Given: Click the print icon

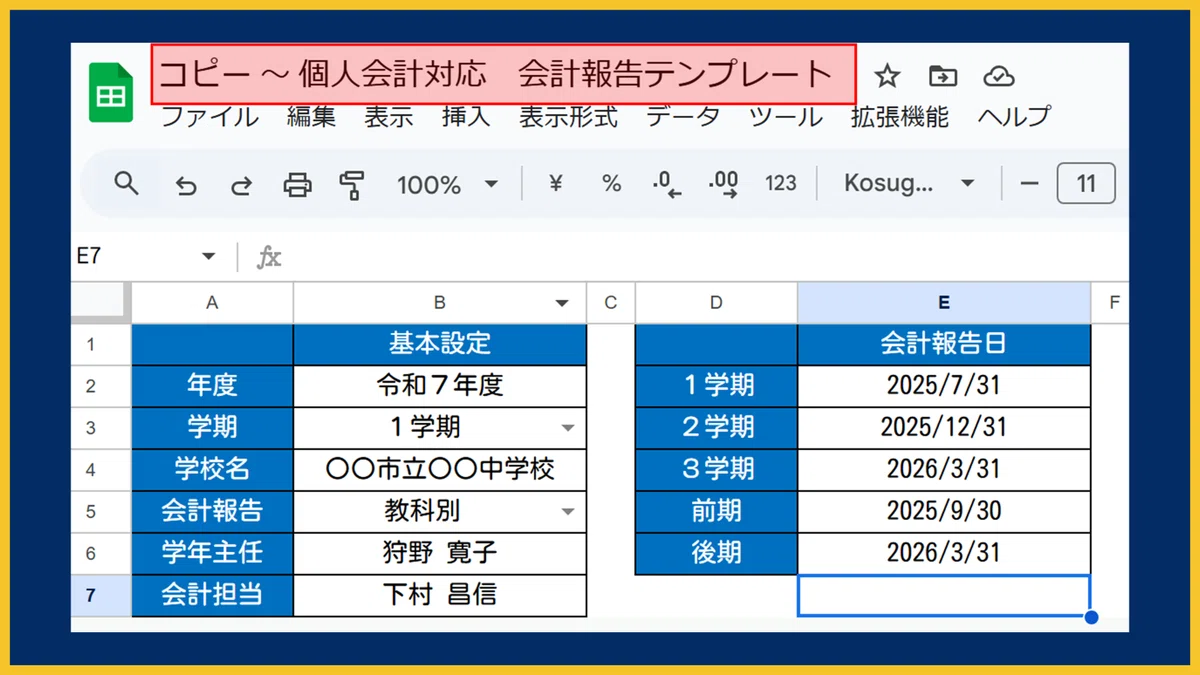Looking at the screenshot, I should (x=297, y=184).
